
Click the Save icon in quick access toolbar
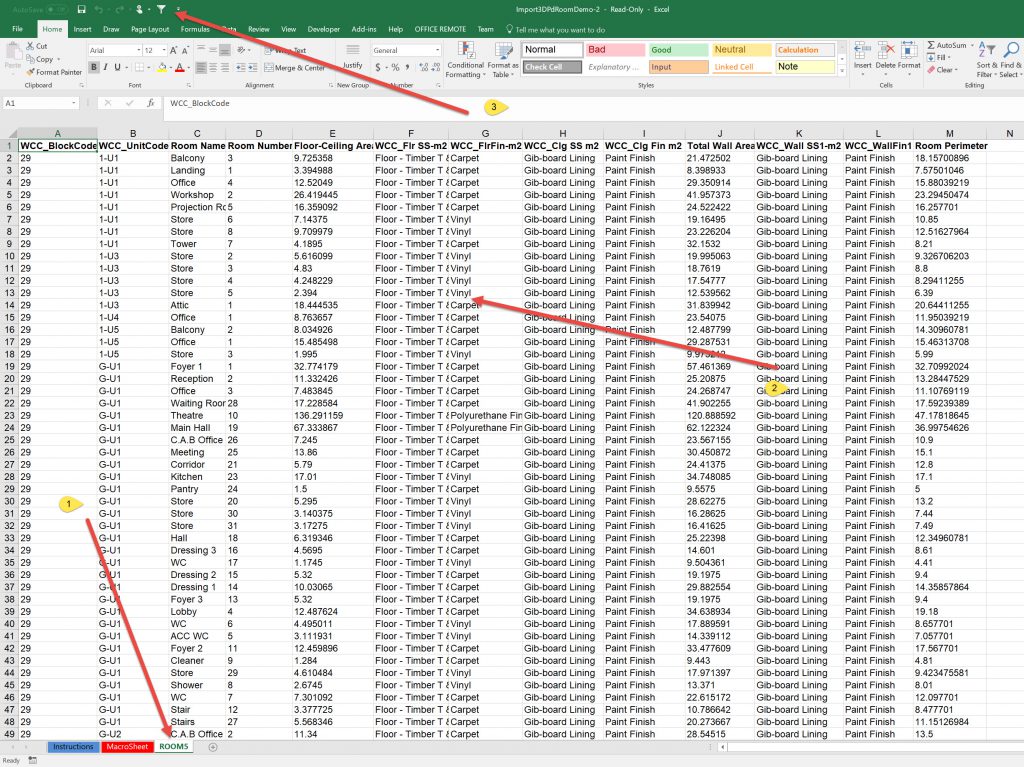(81, 9)
